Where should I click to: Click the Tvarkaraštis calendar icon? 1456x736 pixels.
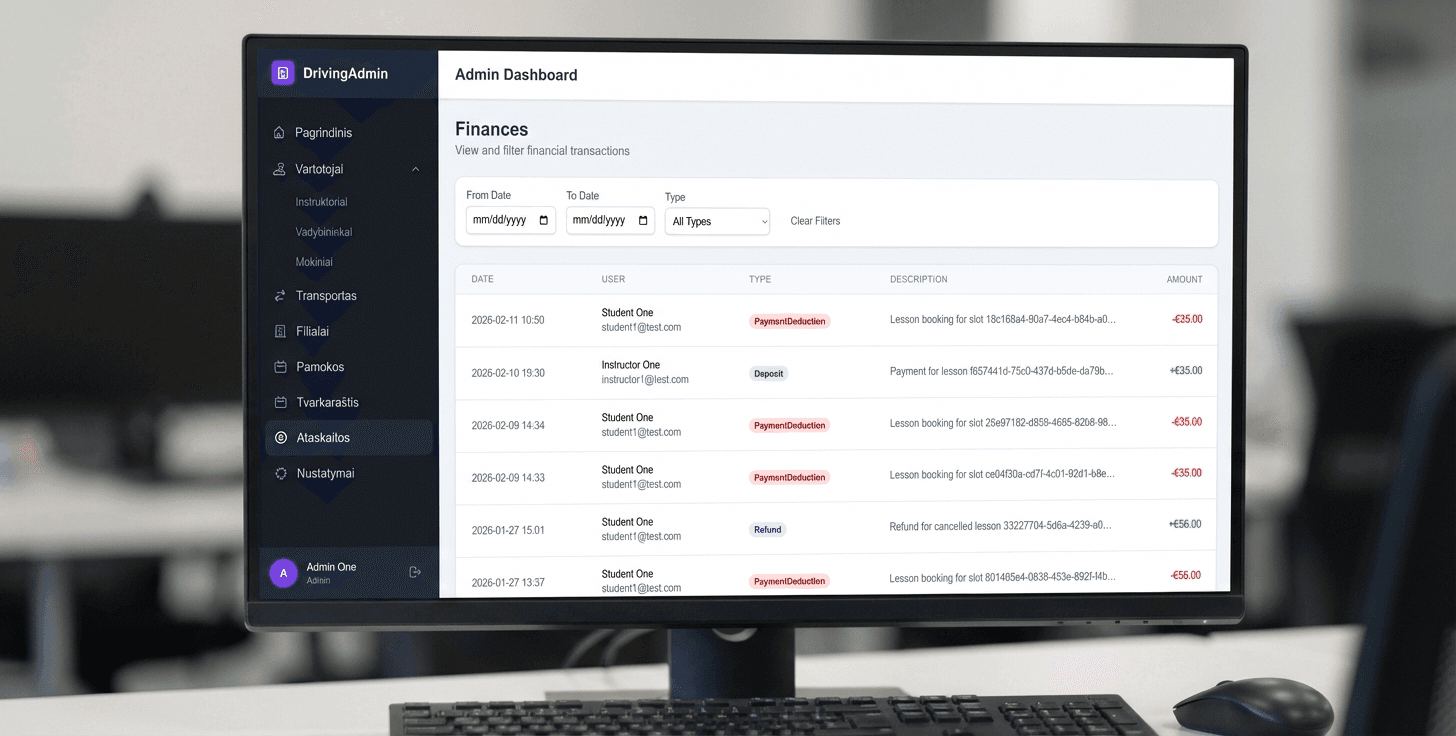tap(280, 402)
